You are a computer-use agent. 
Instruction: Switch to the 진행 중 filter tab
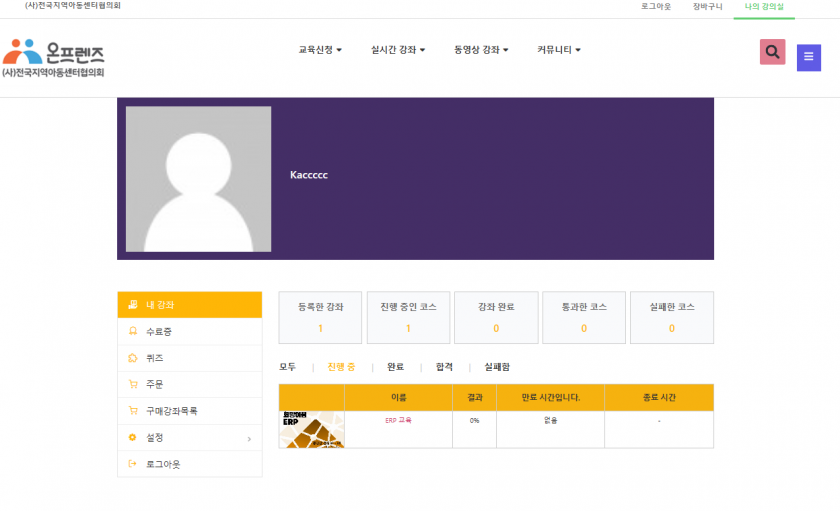(x=341, y=367)
